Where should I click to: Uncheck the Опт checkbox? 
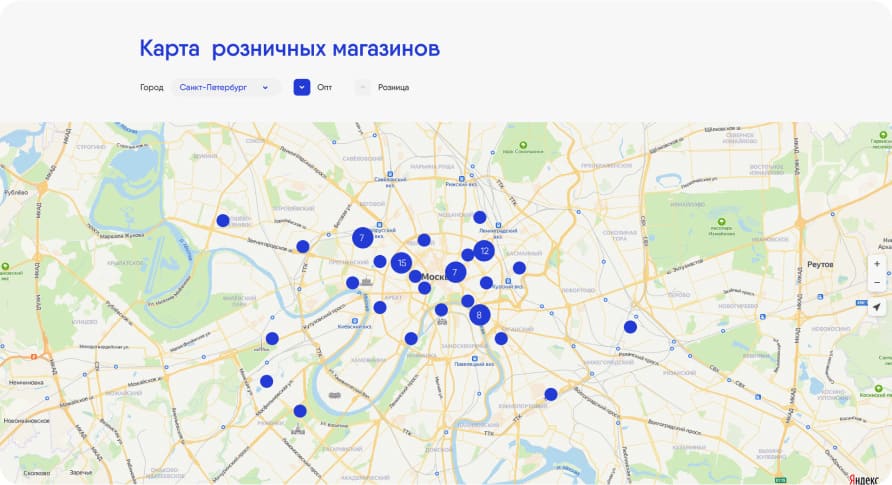tap(302, 88)
